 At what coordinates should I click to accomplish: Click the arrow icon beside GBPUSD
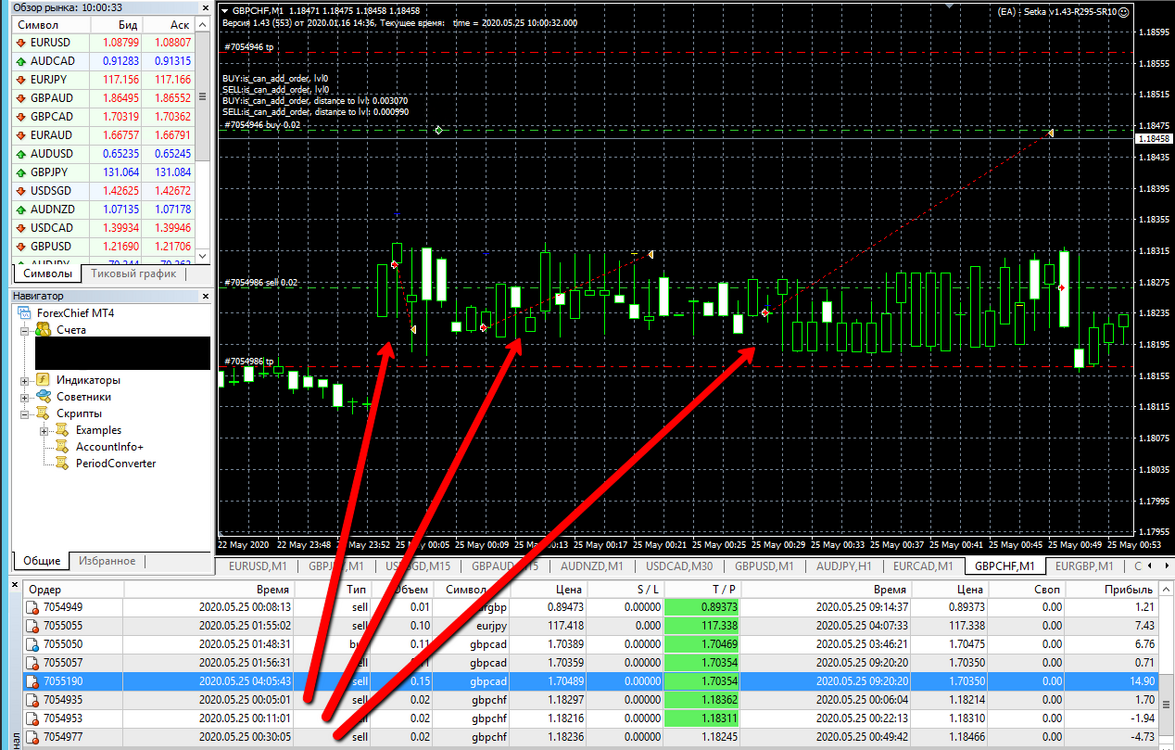(x=21, y=247)
